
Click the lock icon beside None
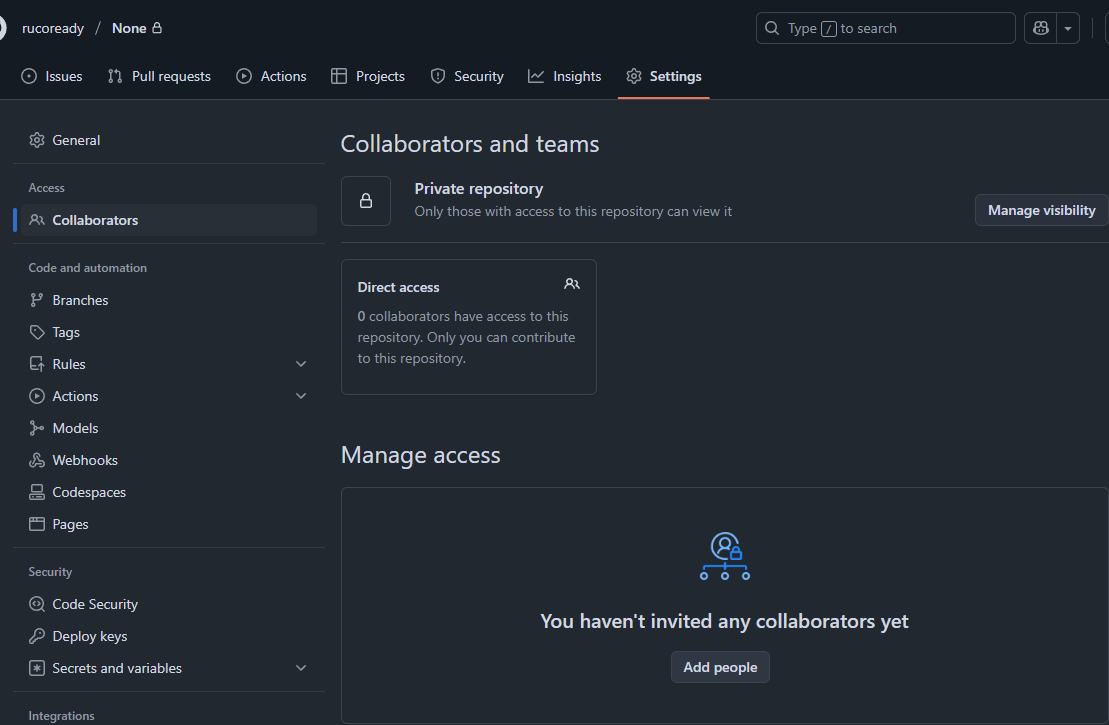click(157, 28)
